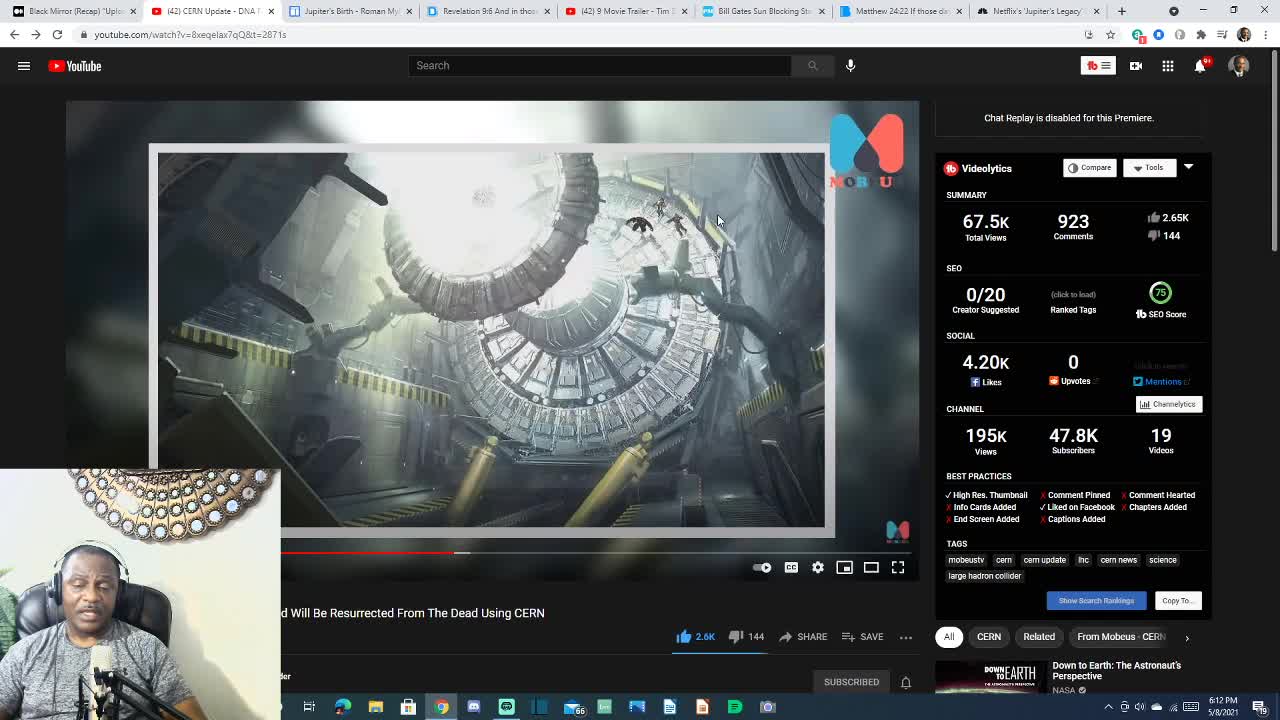The image size is (1280, 720).
Task: Click the browser address bar URL
Action: click(190, 34)
